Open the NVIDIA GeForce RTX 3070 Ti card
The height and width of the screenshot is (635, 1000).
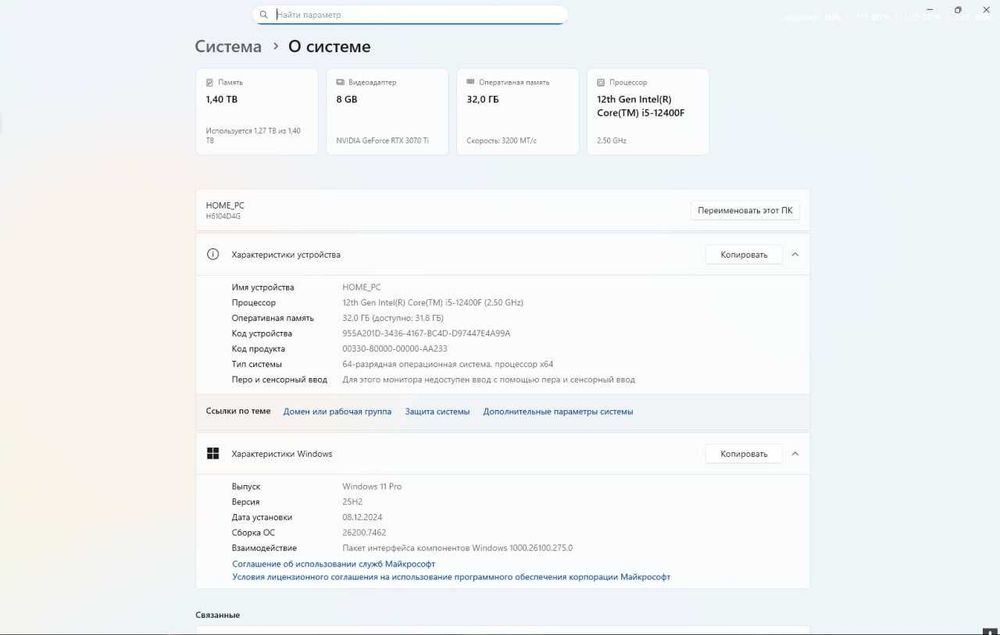[x=386, y=112]
